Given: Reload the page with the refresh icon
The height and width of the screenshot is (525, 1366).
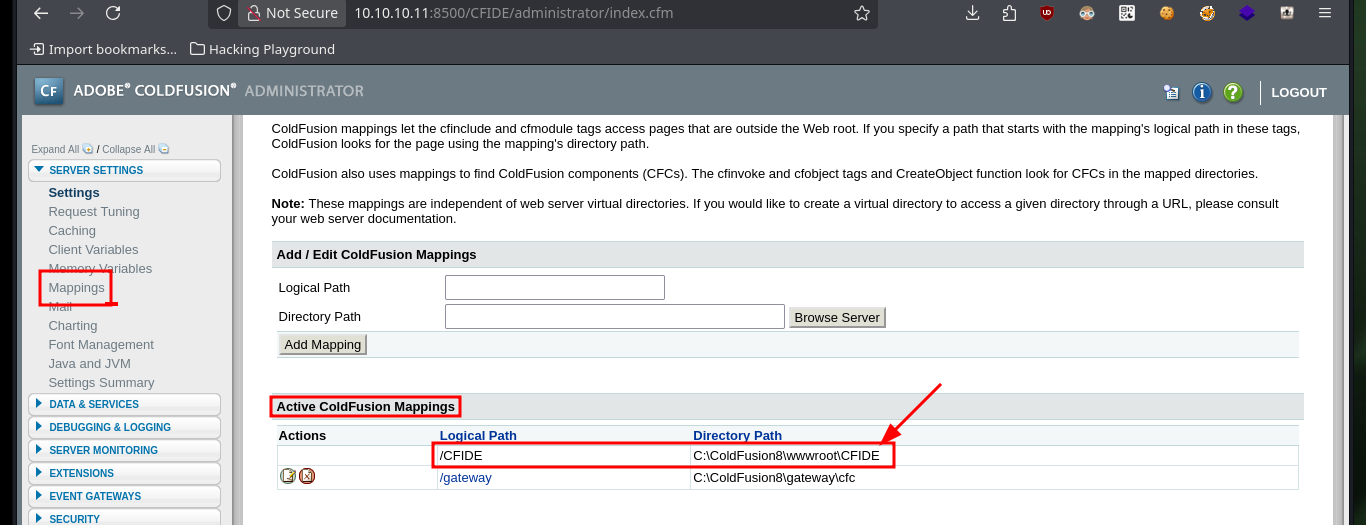Looking at the screenshot, I should click(113, 13).
